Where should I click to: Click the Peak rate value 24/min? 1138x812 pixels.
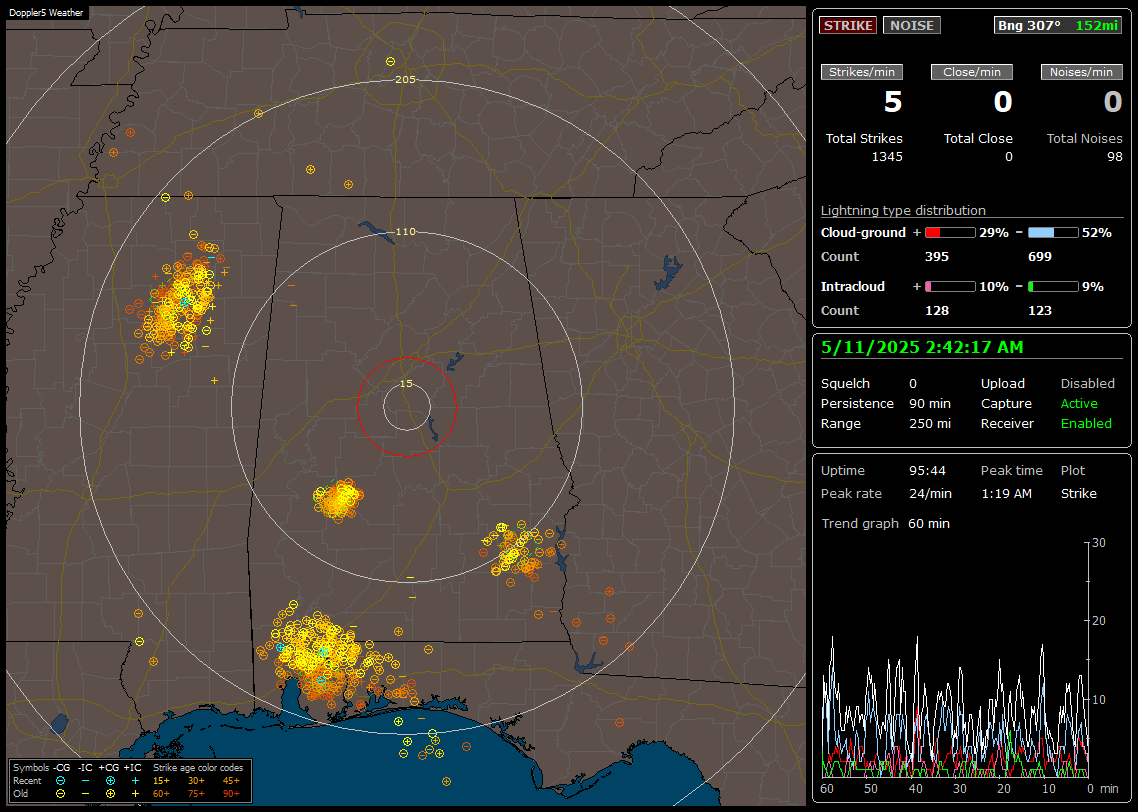(930, 493)
